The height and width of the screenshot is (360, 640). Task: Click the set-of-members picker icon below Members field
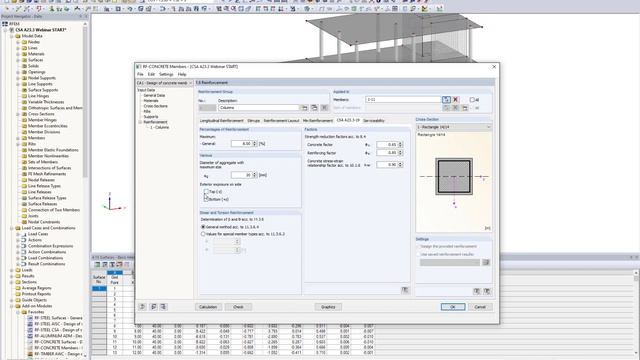click(x=446, y=108)
